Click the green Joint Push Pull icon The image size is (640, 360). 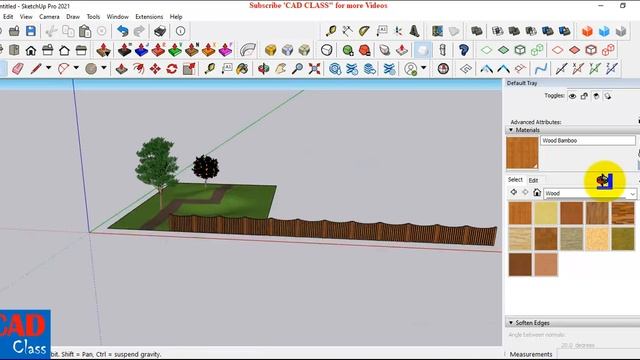point(175,50)
